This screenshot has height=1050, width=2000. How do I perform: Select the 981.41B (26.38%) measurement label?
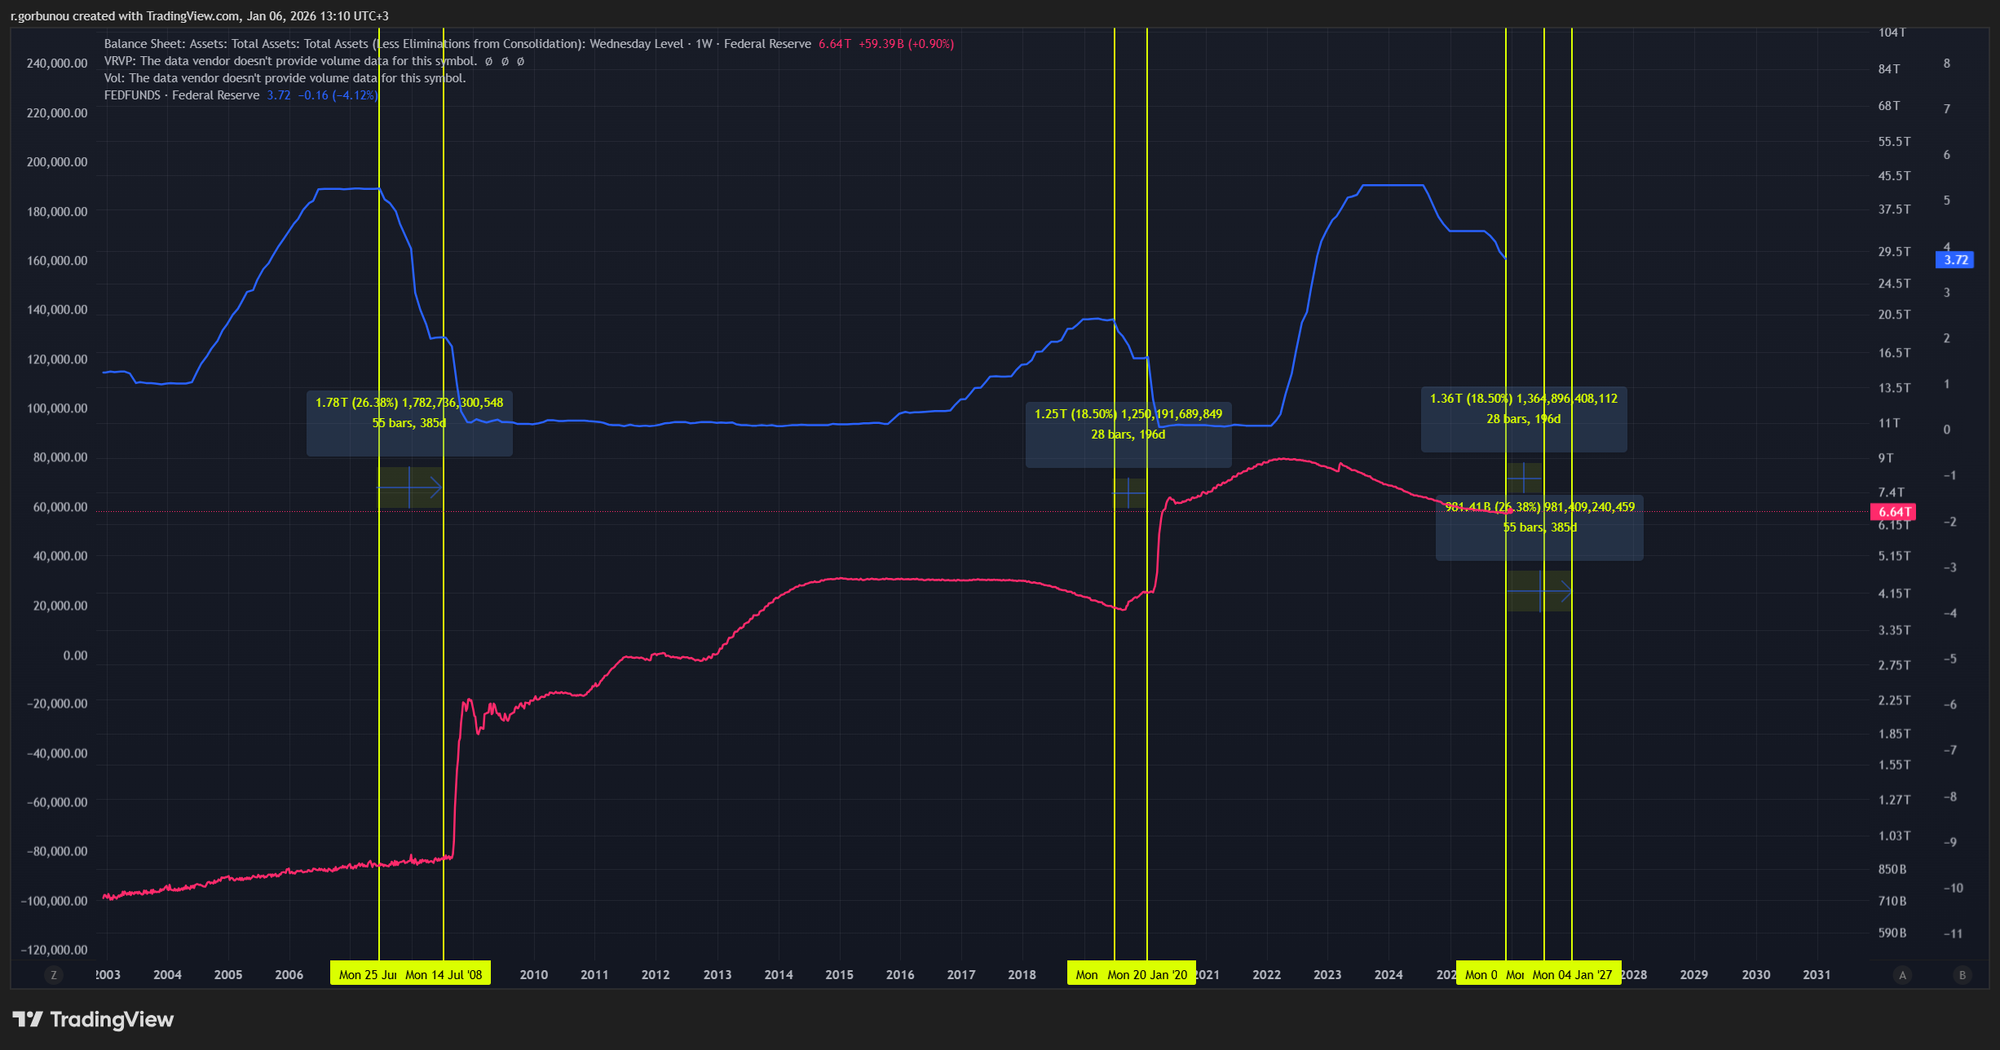(x=1539, y=517)
